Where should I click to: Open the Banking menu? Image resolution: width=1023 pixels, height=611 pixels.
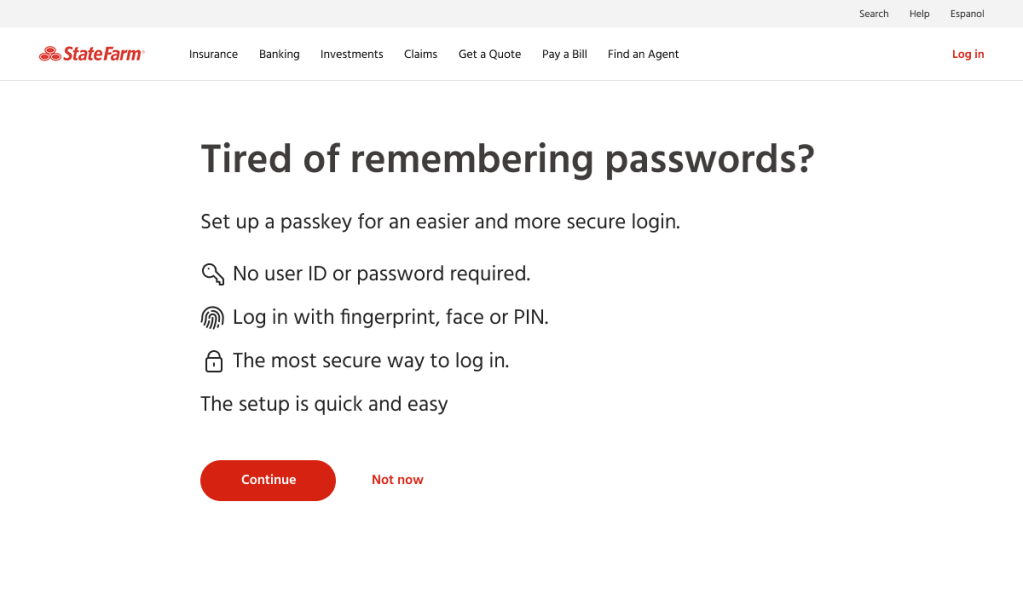279,54
